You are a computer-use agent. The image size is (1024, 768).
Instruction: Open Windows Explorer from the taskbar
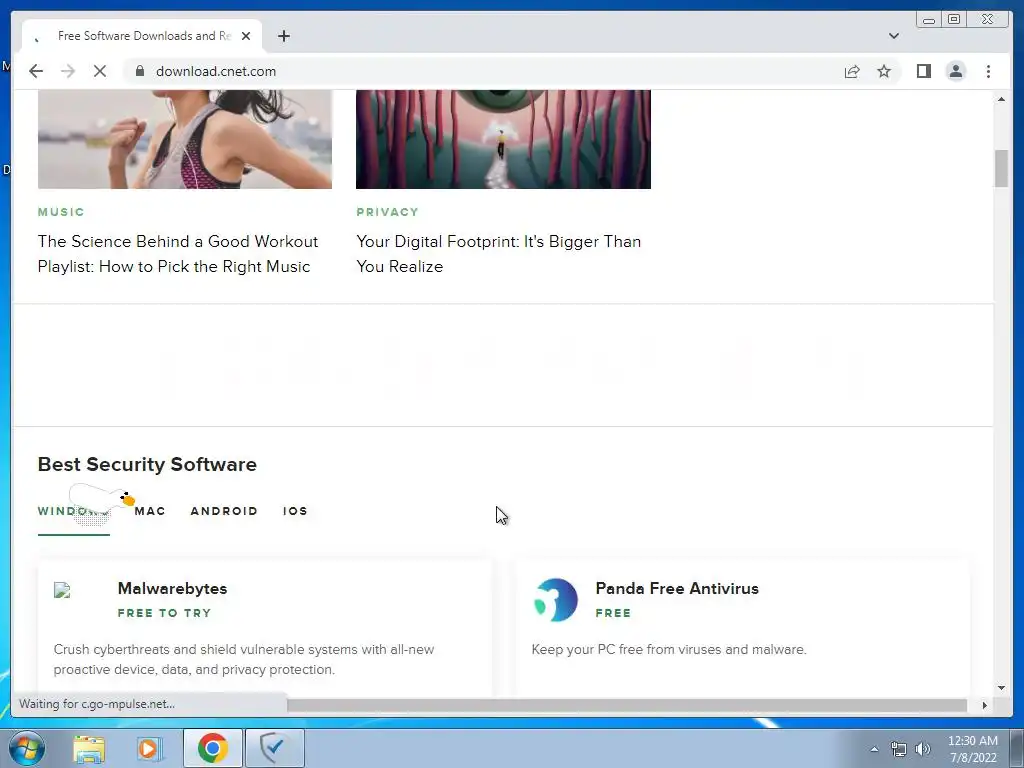point(89,749)
